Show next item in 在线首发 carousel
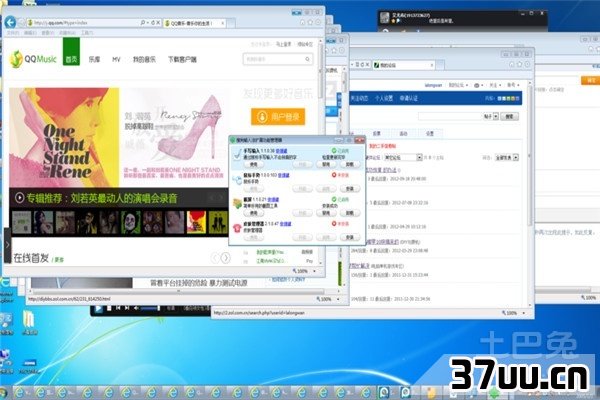The height and width of the screenshot is (400, 600). 226,258
